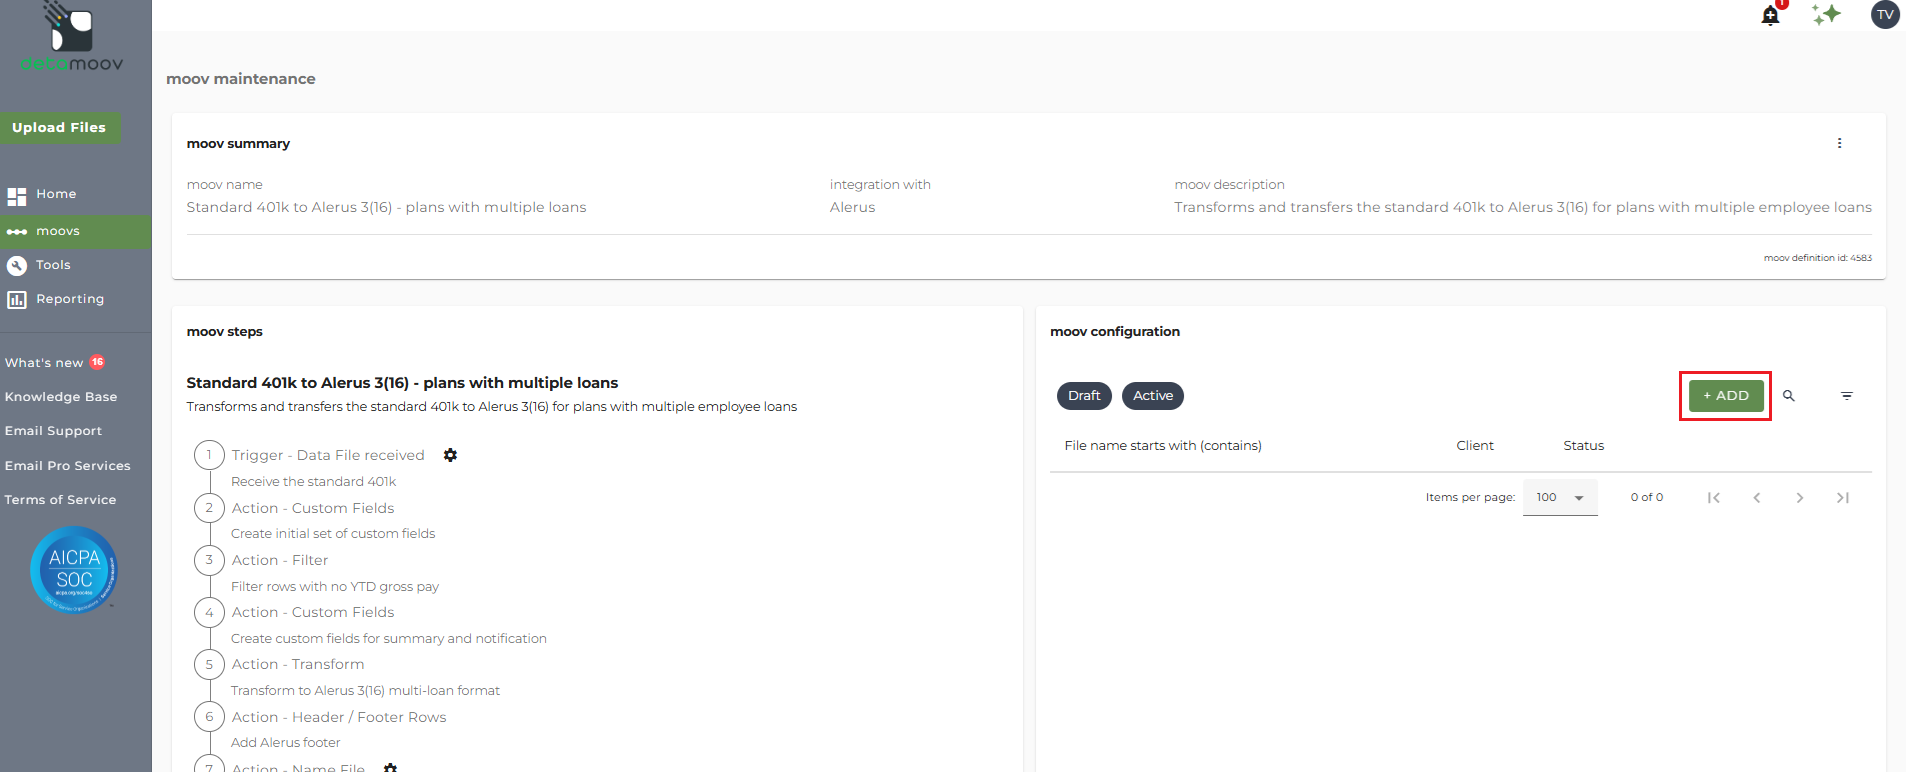Open settings gear for Trigger step

click(451, 455)
